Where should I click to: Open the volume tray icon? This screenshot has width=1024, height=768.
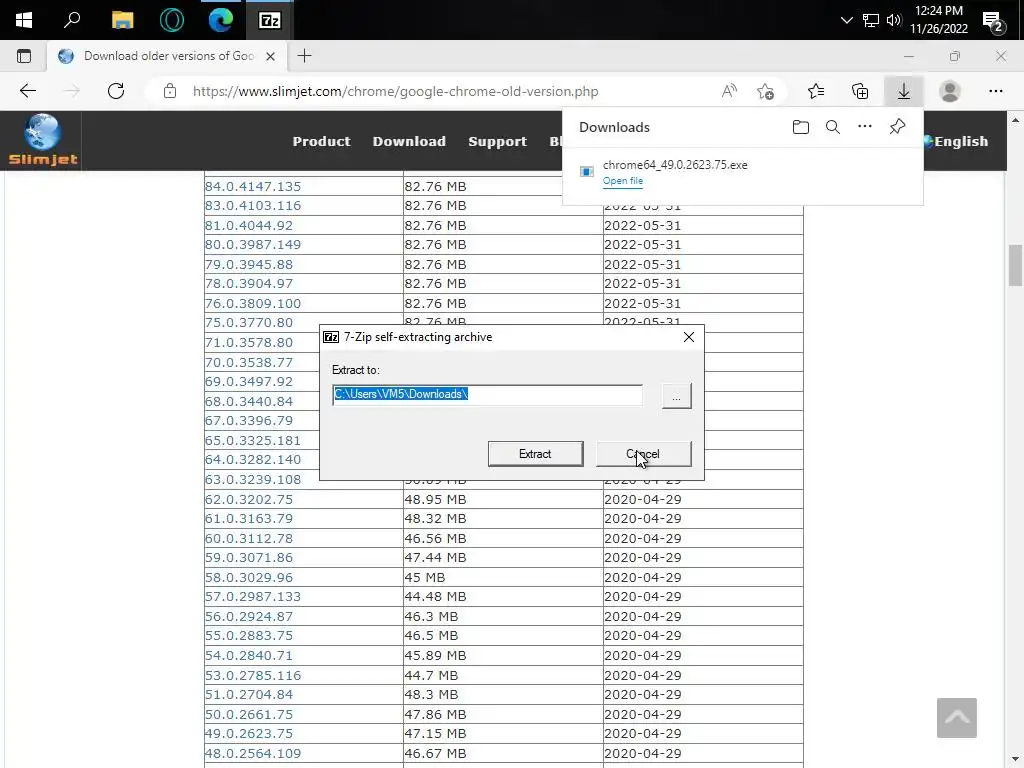click(x=894, y=20)
